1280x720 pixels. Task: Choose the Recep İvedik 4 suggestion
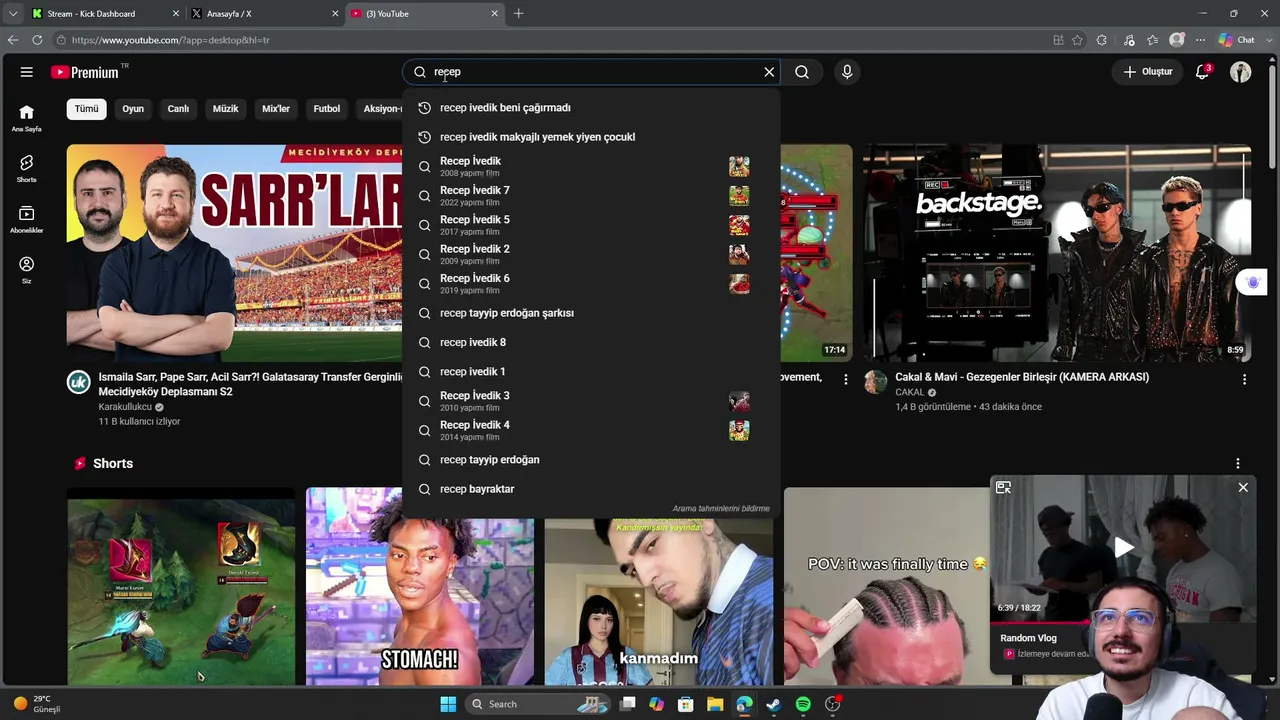[x=591, y=430]
